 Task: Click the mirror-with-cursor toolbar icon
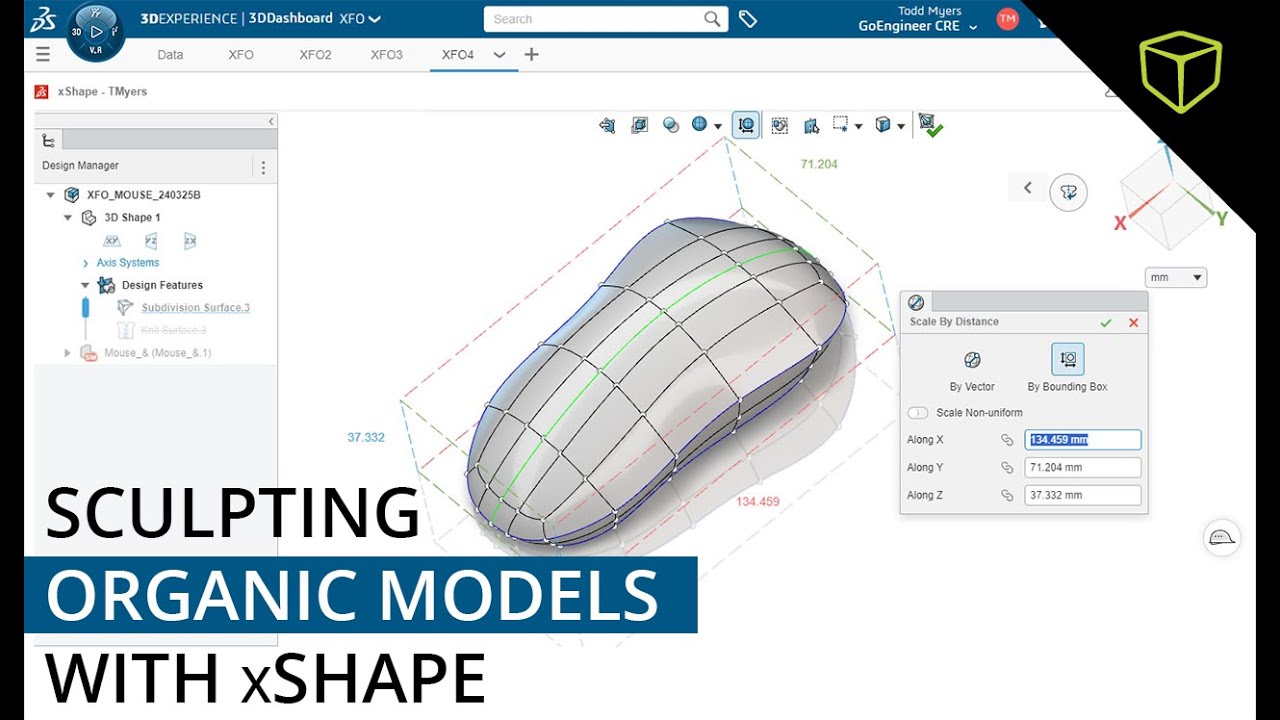coord(811,125)
